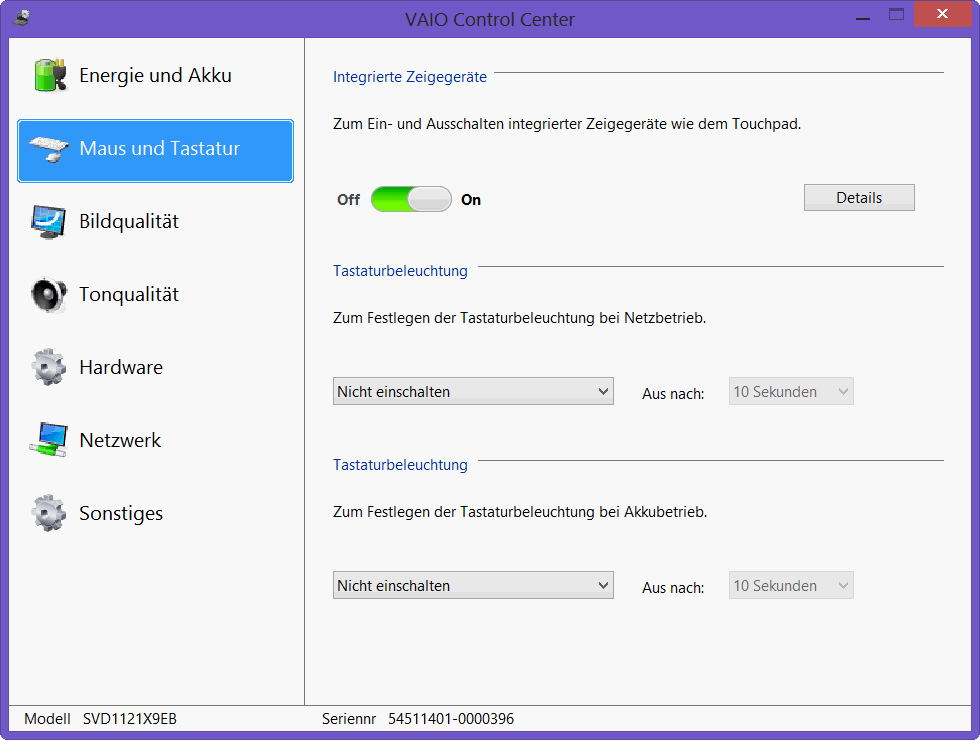
Task: Click serial number 54511401-0000396
Action: pos(451,719)
